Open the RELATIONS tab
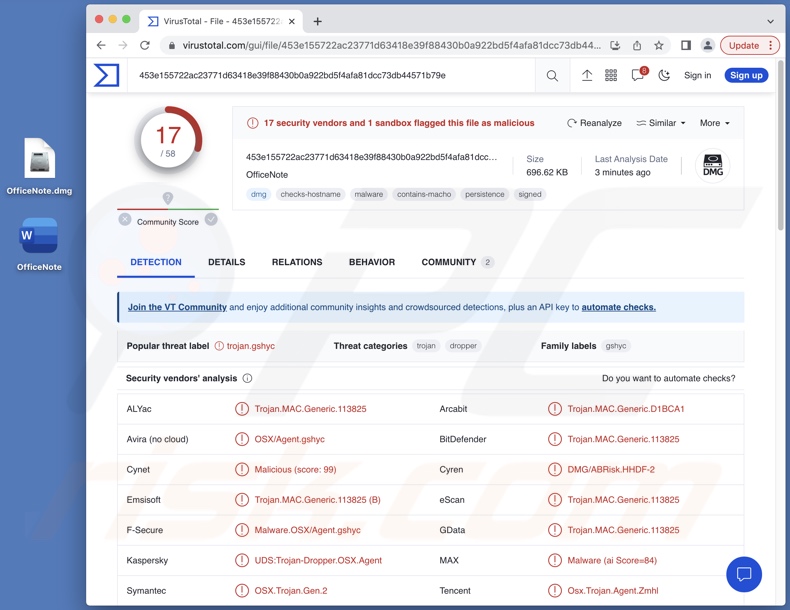This screenshot has width=790, height=610. 297,262
